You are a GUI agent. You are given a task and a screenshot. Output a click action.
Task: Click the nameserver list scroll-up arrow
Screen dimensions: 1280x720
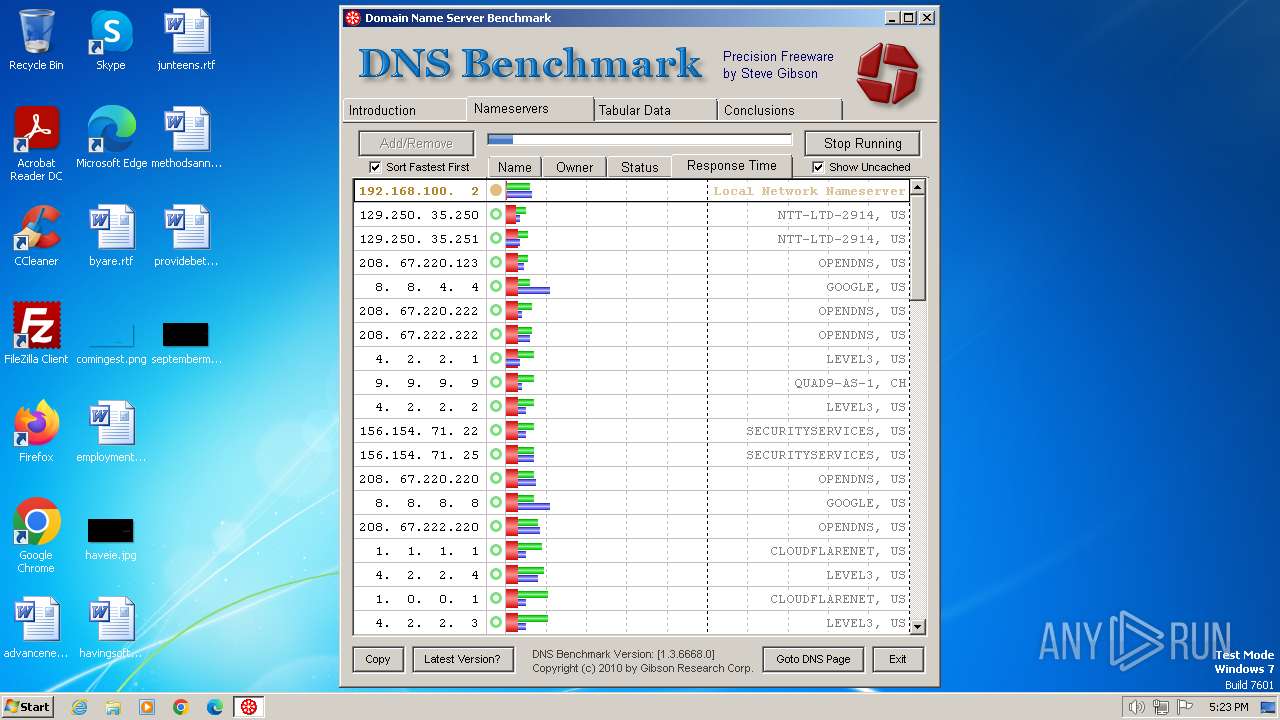(x=917, y=187)
